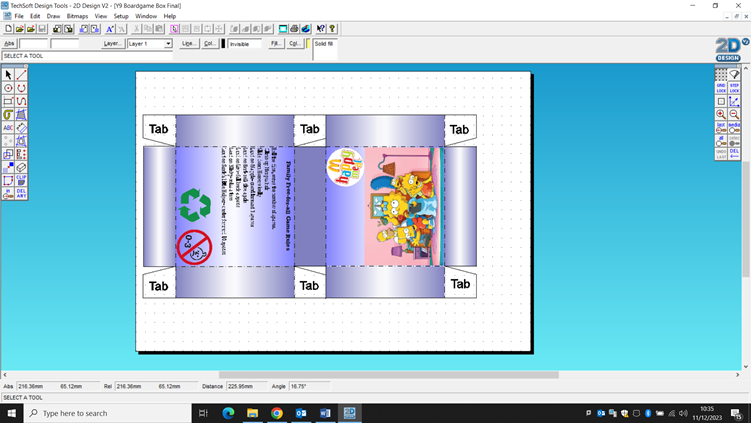Click the yellow fill colour swatch
This screenshot has height=423, width=751.
[x=308, y=44]
